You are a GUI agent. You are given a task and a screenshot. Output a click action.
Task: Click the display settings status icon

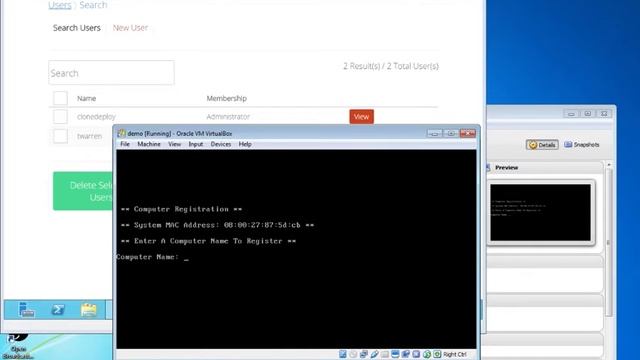[395, 354]
